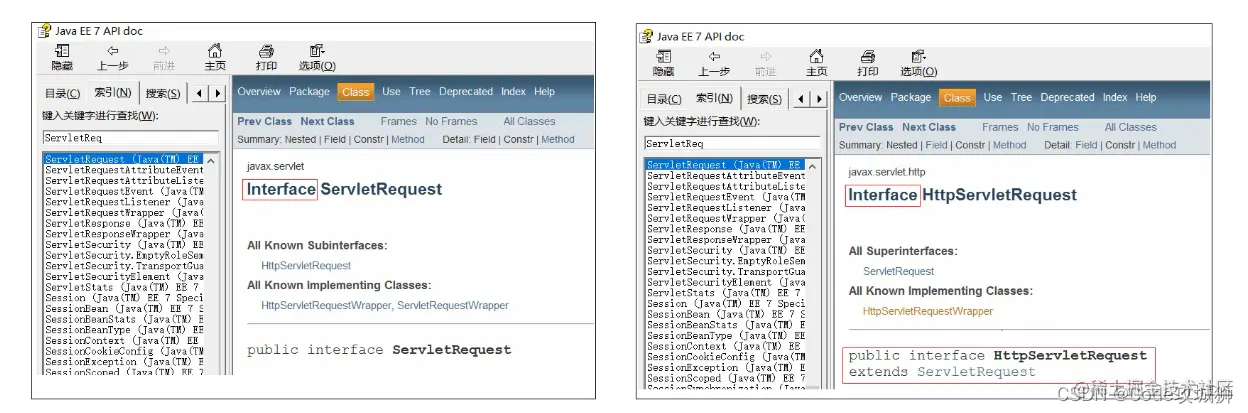Open Deprecated in HttpServletRequest doc window navbar
The height and width of the screenshot is (413, 1248).
click(1067, 97)
